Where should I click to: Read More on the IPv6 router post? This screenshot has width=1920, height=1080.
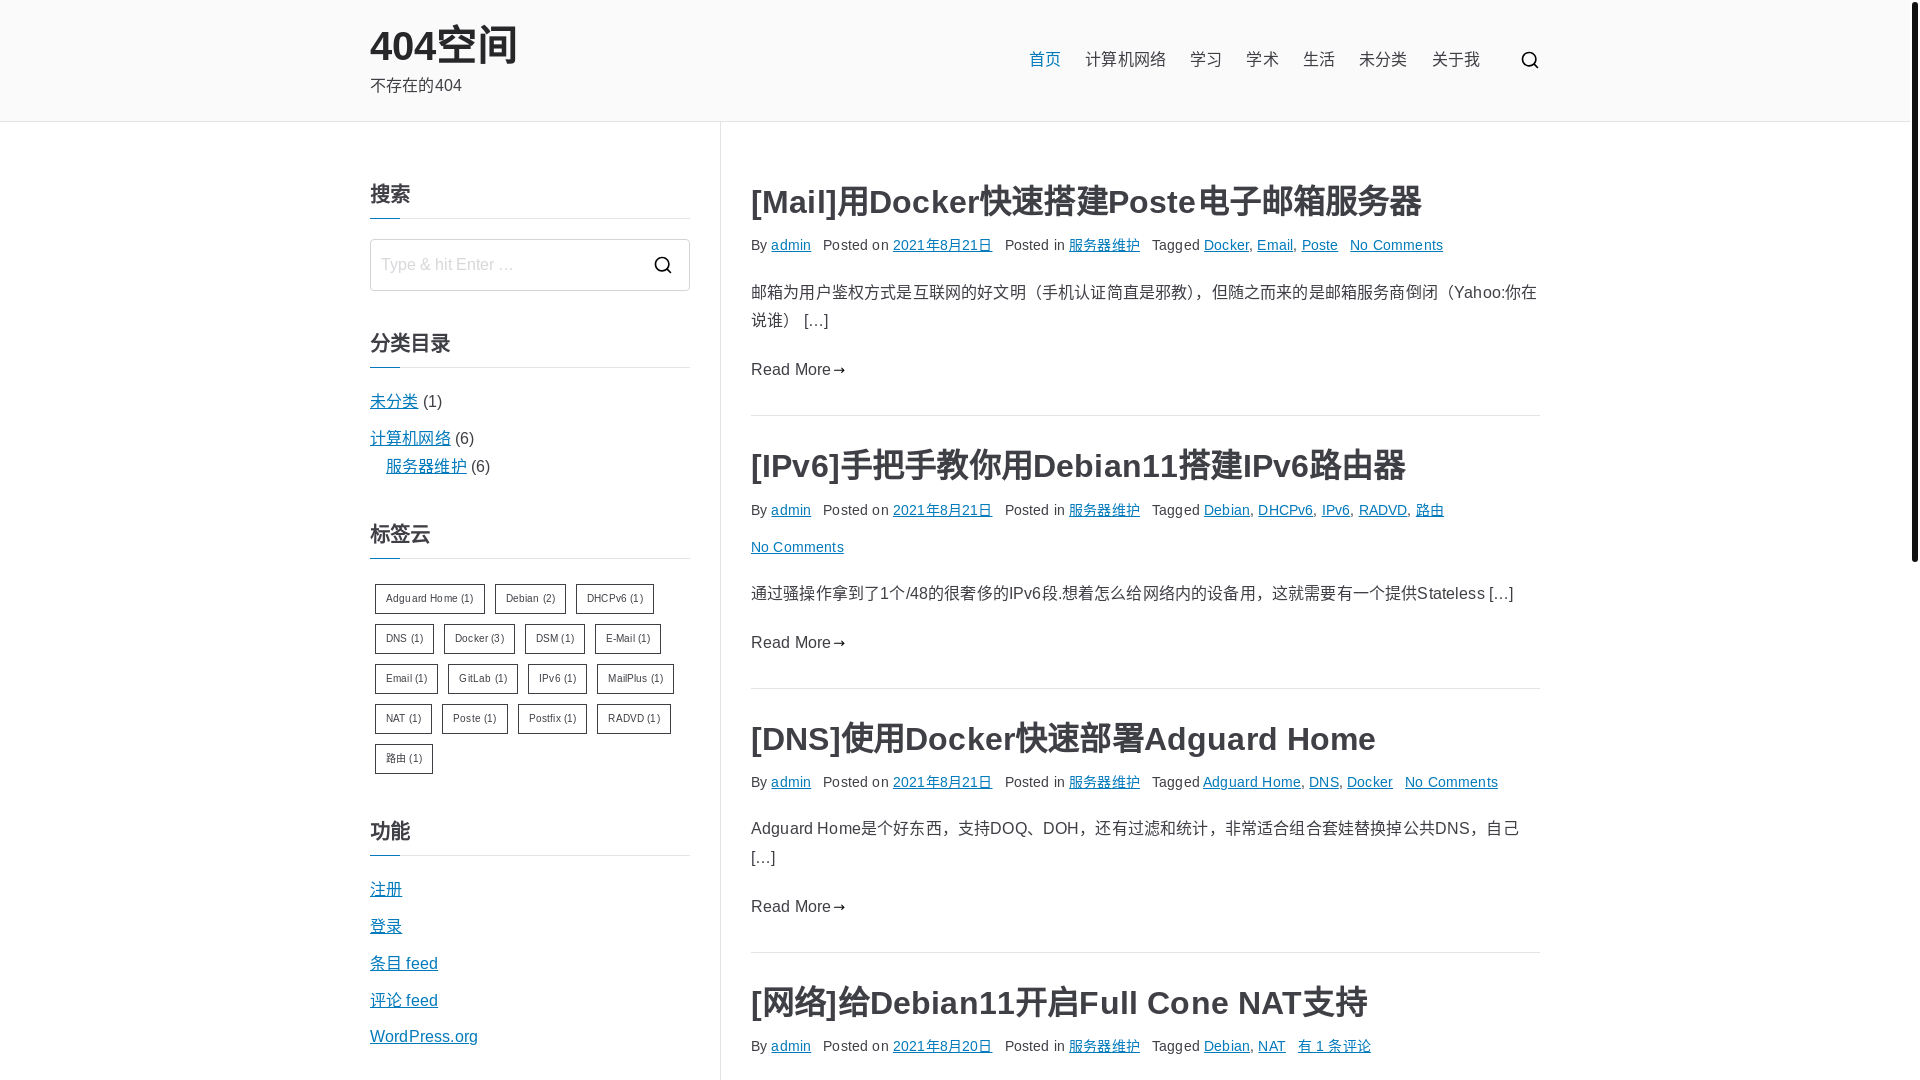point(798,643)
